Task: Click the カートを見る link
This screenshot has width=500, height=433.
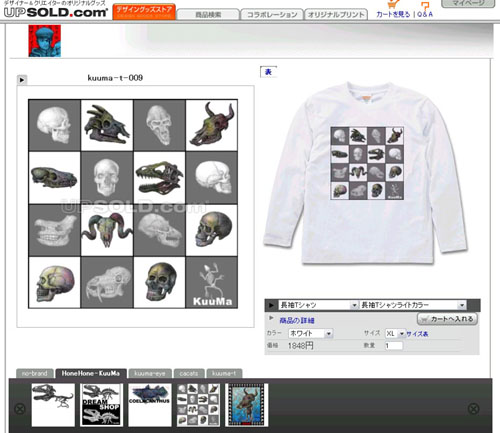Action: (x=393, y=14)
